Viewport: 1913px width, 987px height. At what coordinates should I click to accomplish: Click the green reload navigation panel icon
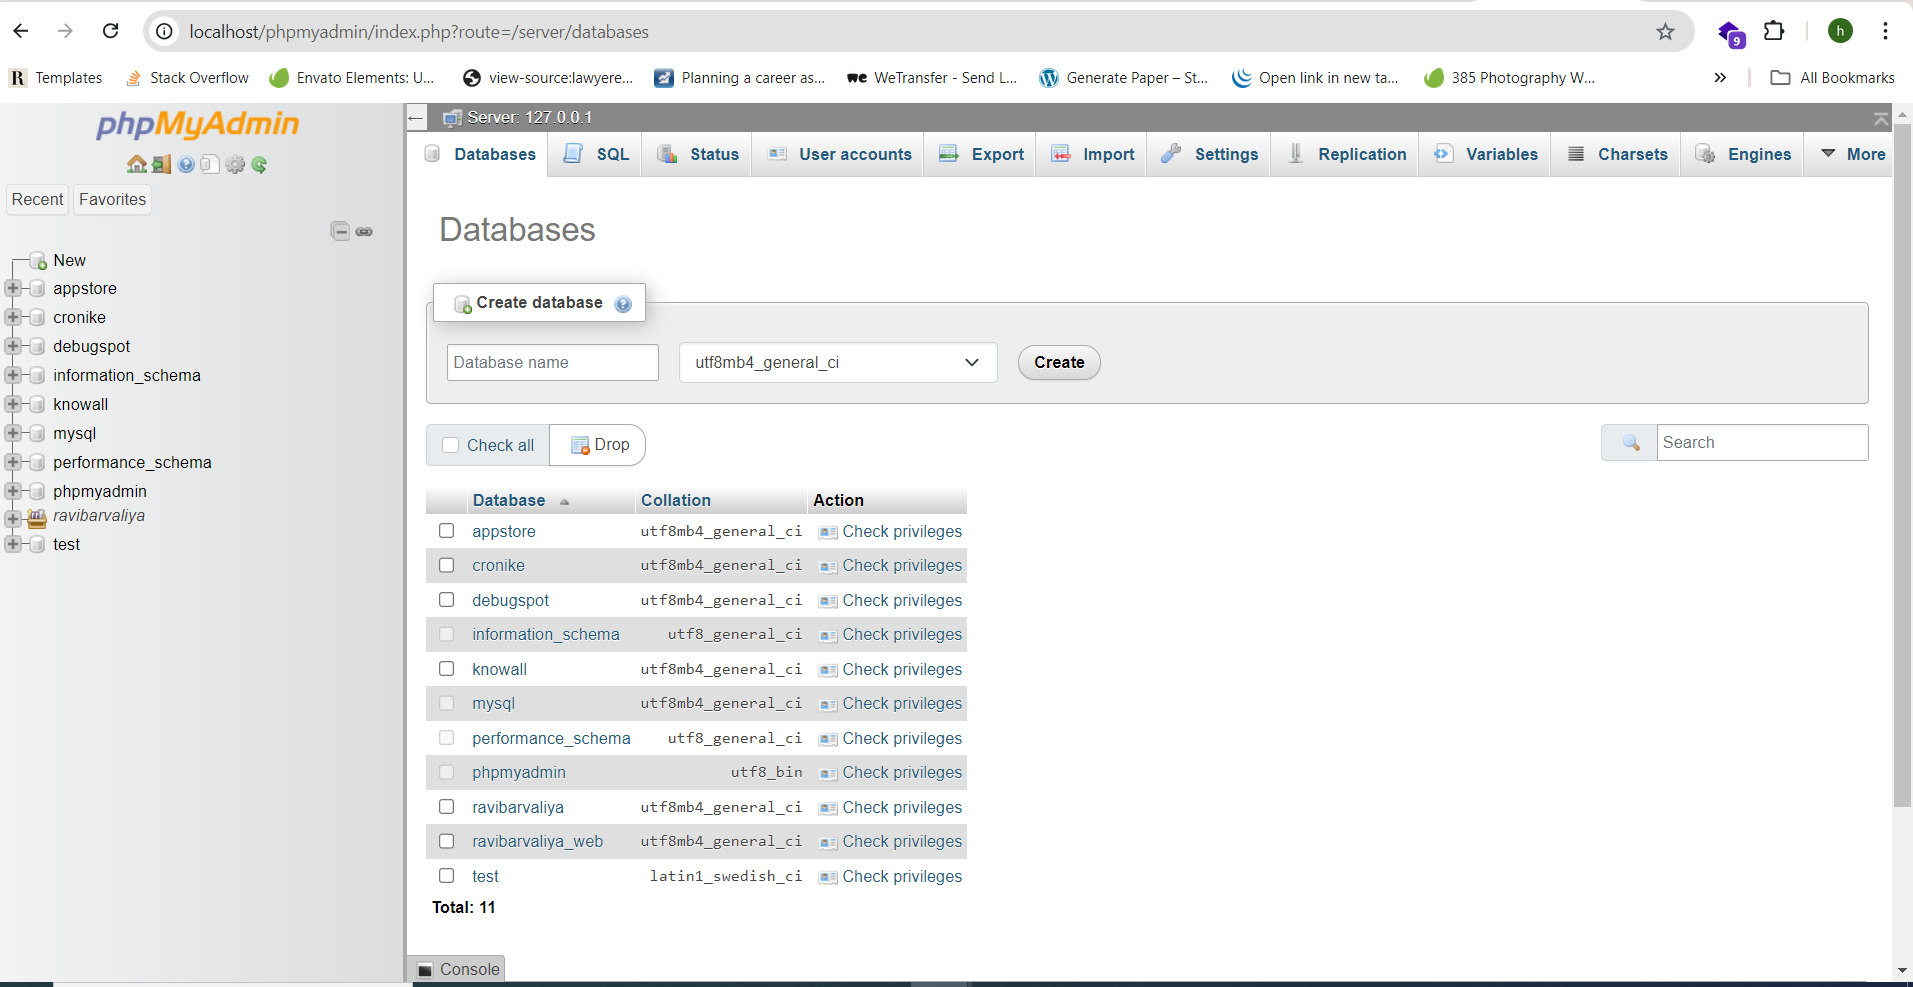click(x=259, y=165)
